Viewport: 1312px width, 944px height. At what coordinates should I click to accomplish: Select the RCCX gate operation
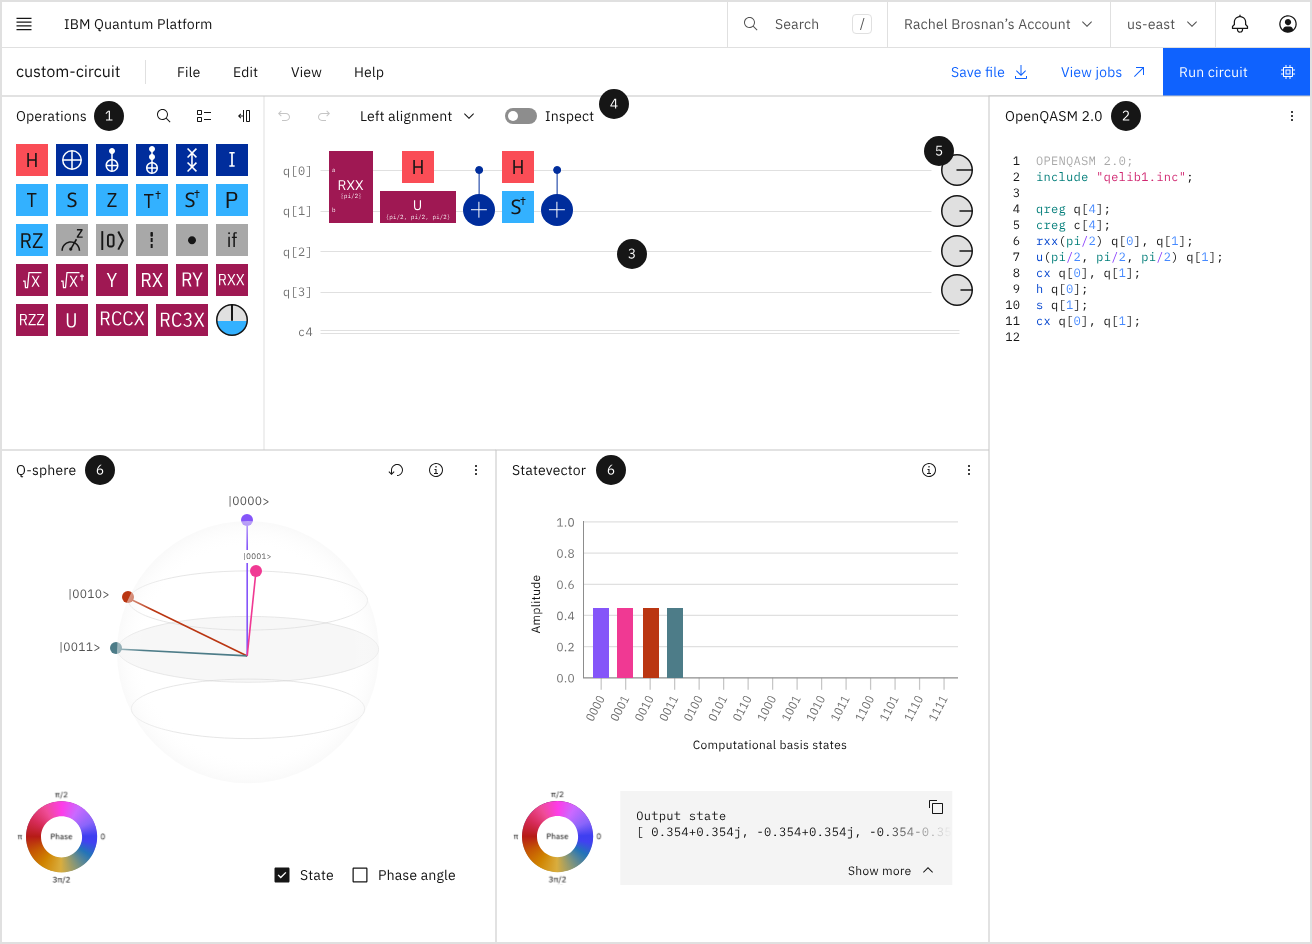point(122,320)
